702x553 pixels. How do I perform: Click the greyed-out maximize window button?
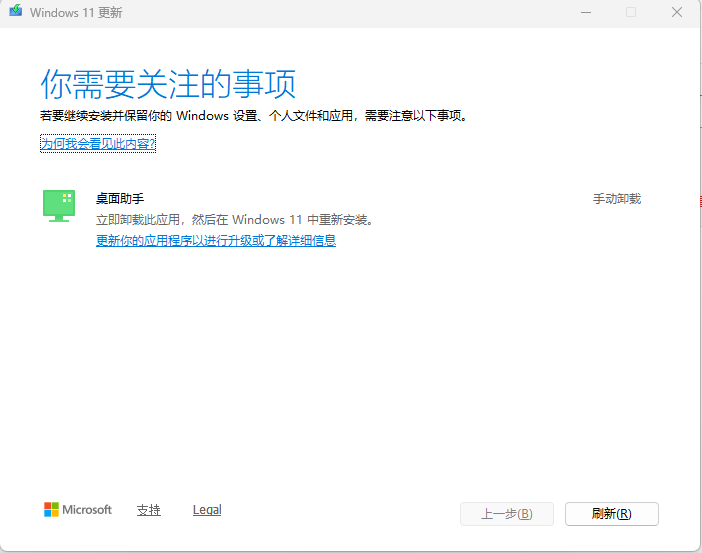(x=631, y=13)
